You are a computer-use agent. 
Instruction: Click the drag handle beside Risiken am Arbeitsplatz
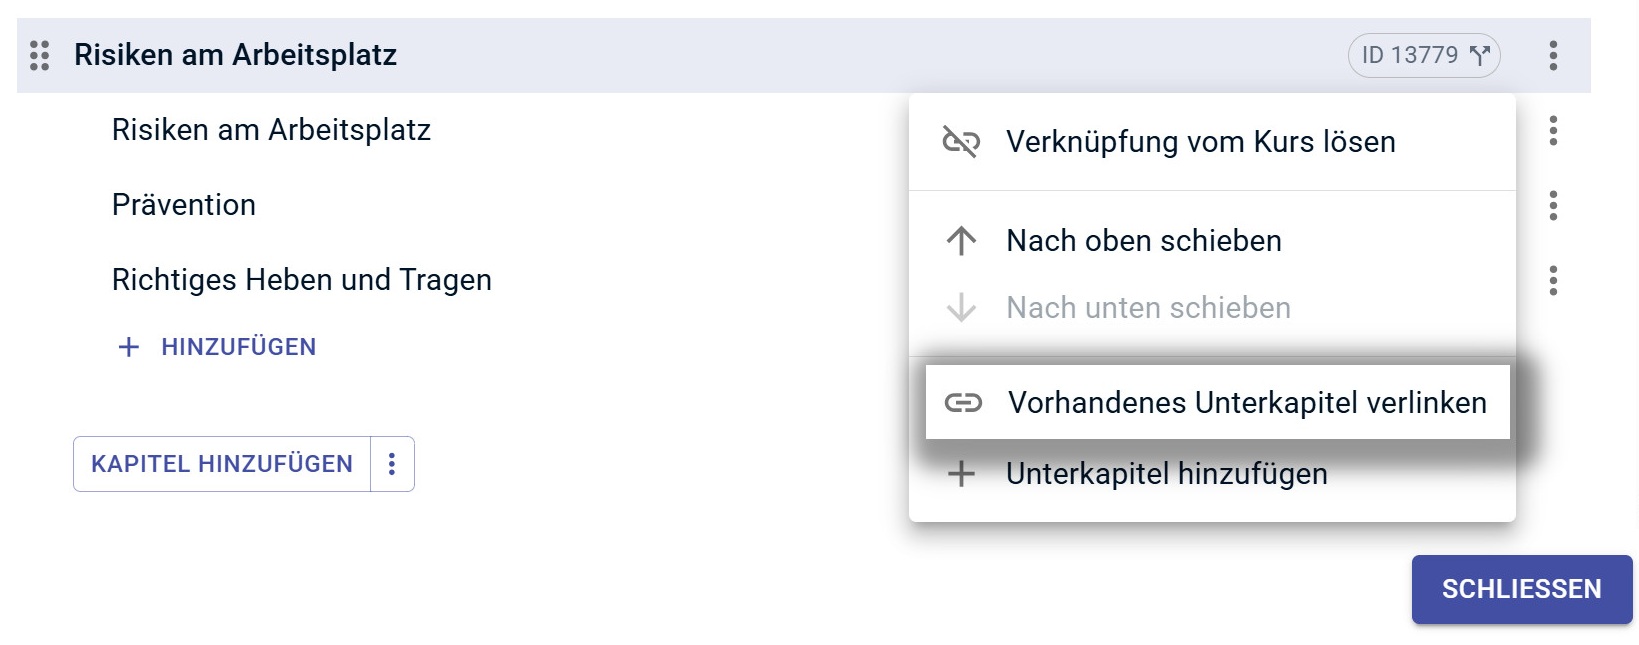pos(41,57)
